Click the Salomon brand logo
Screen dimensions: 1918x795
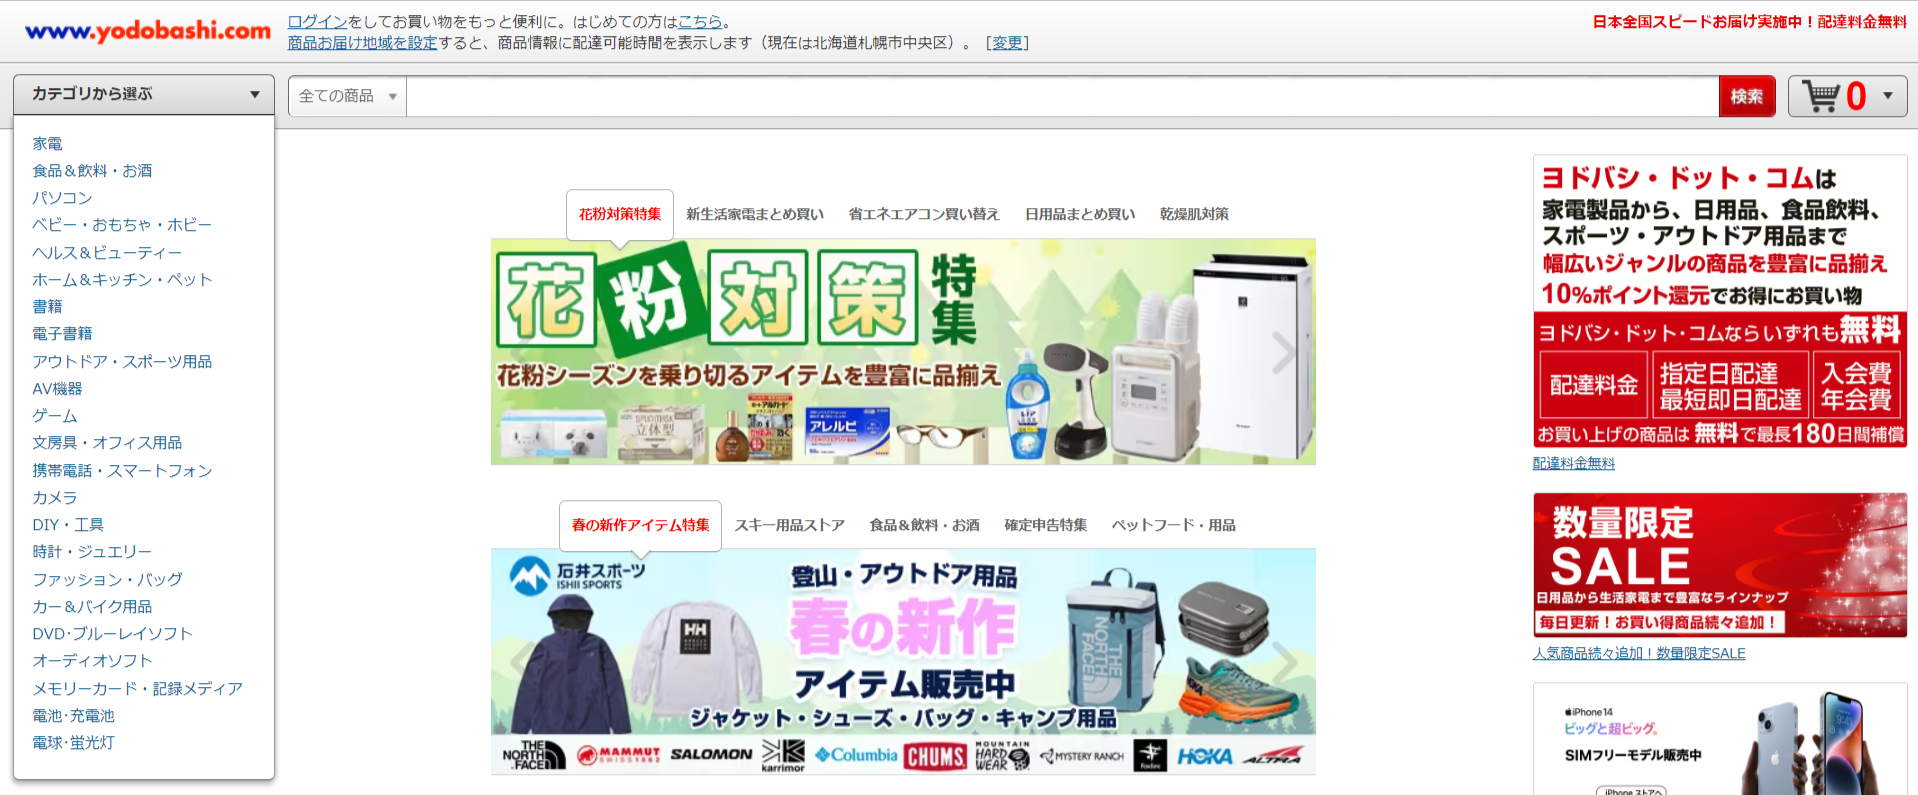711,755
